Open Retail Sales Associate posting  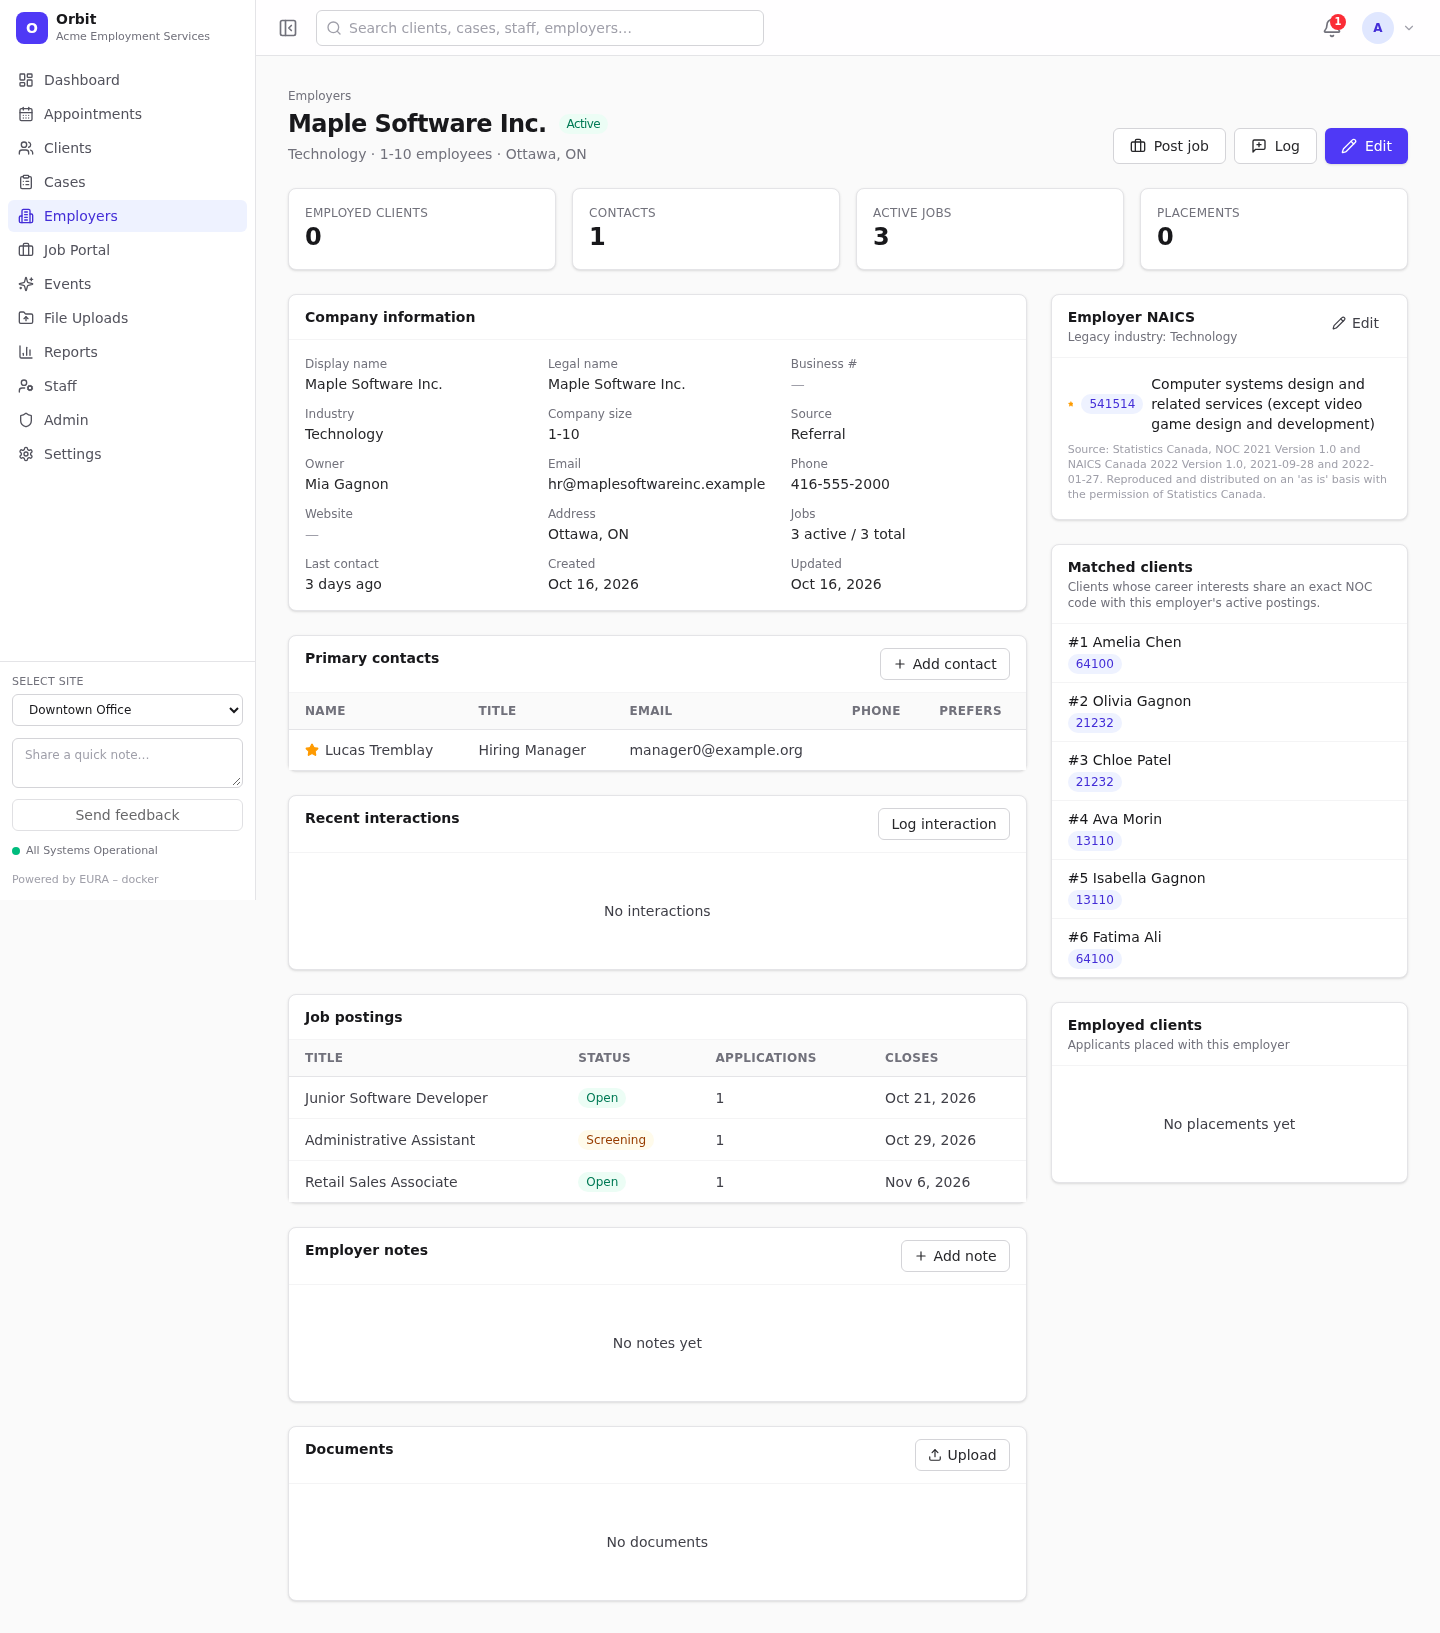(381, 1182)
